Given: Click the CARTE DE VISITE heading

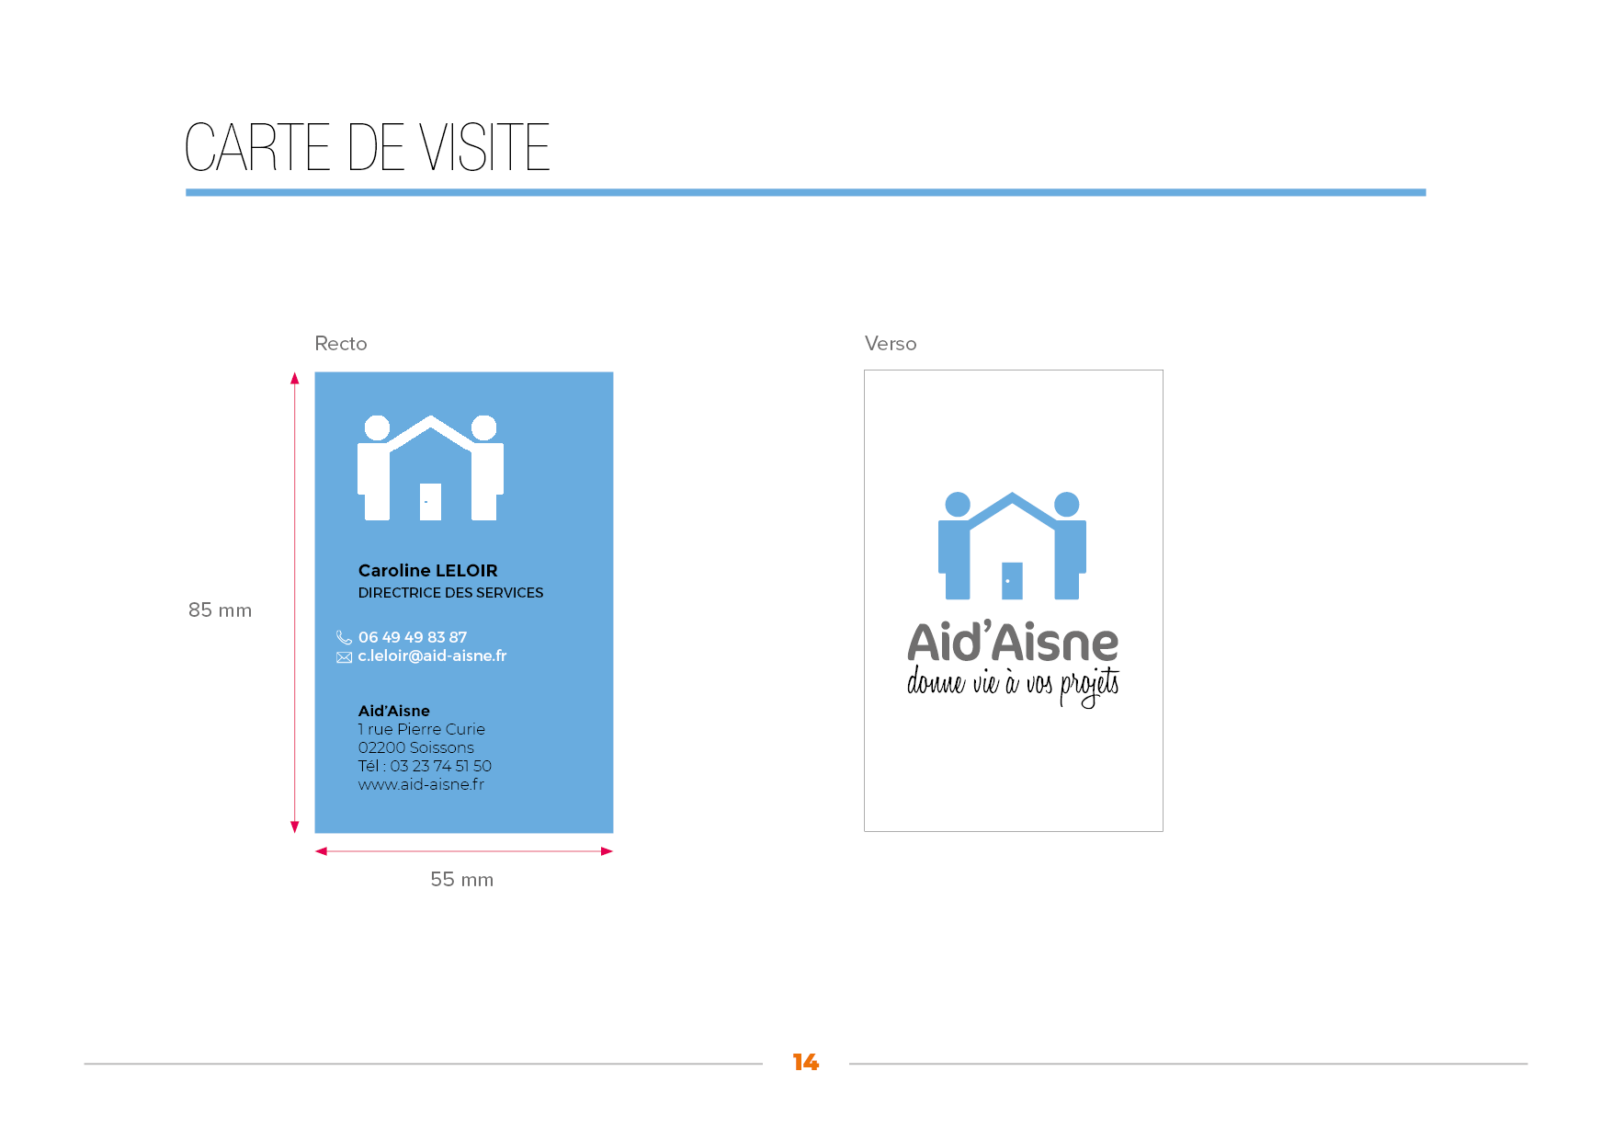Looking at the screenshot, I should coord(367,148).
